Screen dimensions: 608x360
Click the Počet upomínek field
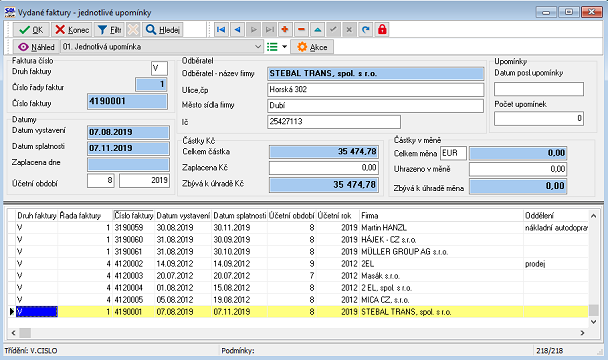539,118
